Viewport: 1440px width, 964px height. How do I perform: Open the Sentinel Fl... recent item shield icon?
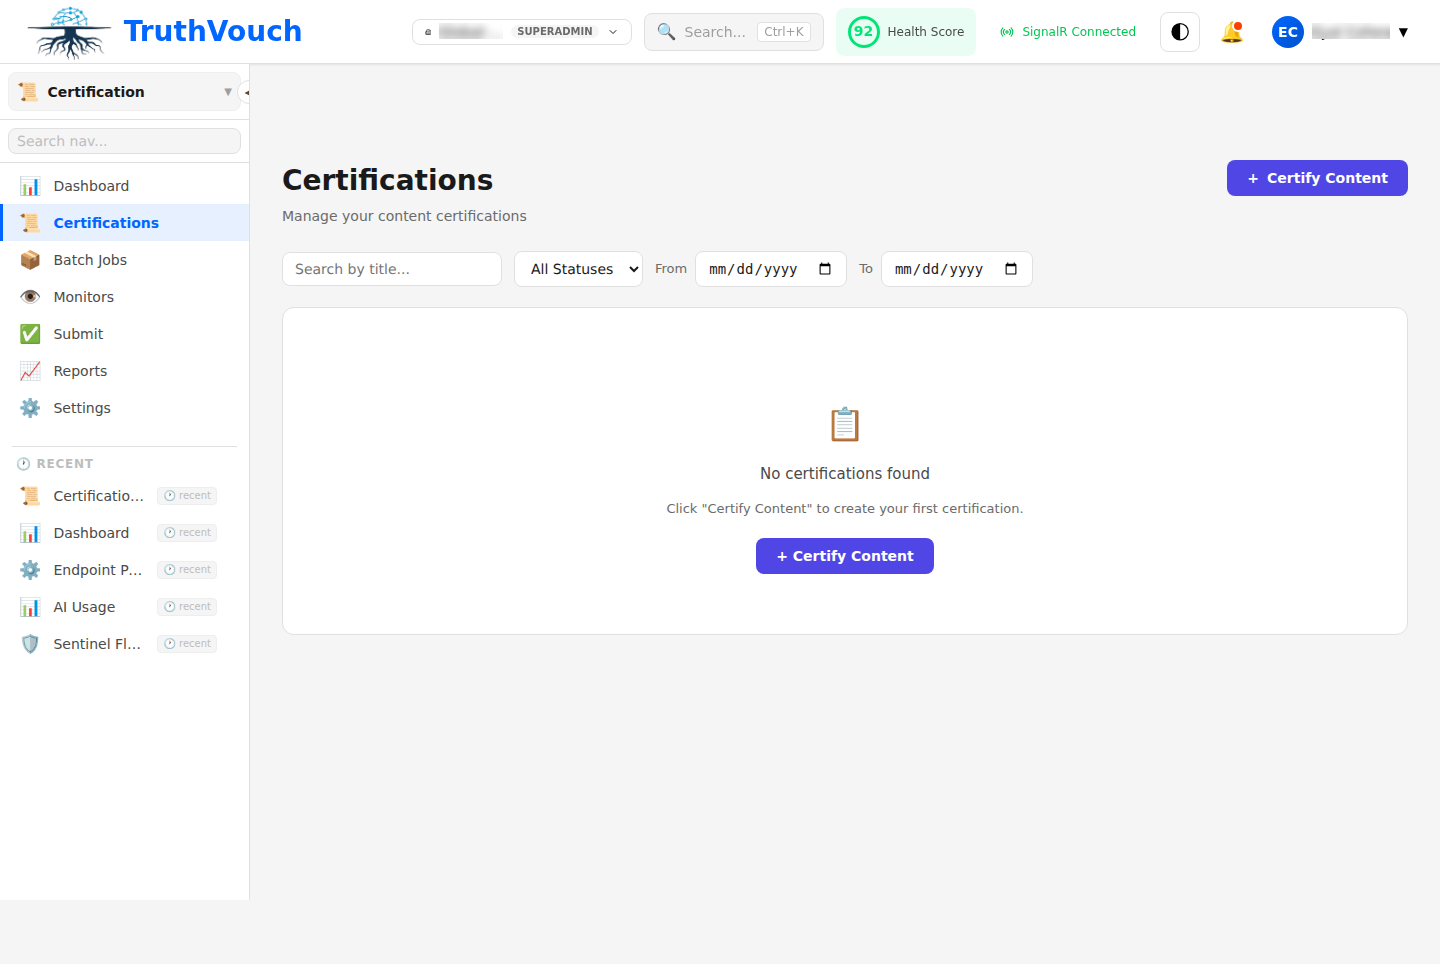(30, 643)
